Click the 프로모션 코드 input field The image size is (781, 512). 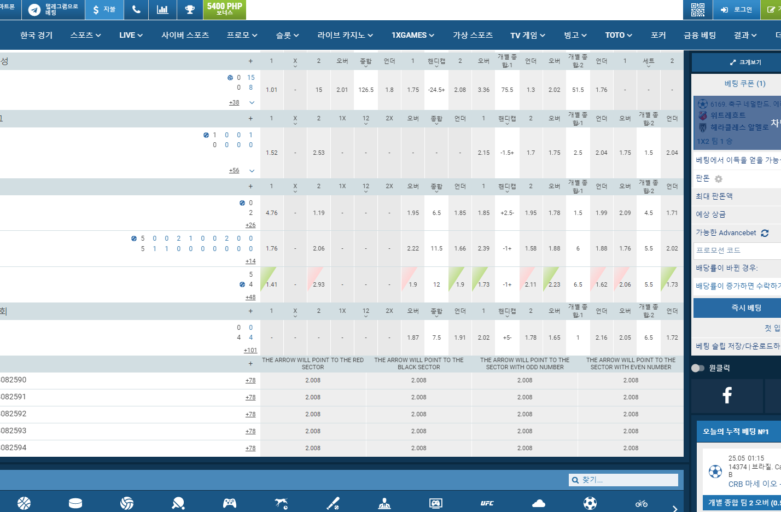(737, 250)
